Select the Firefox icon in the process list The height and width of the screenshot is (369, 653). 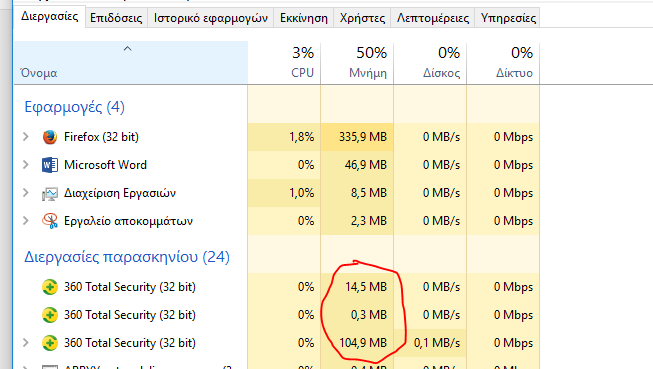pos(50,137)
